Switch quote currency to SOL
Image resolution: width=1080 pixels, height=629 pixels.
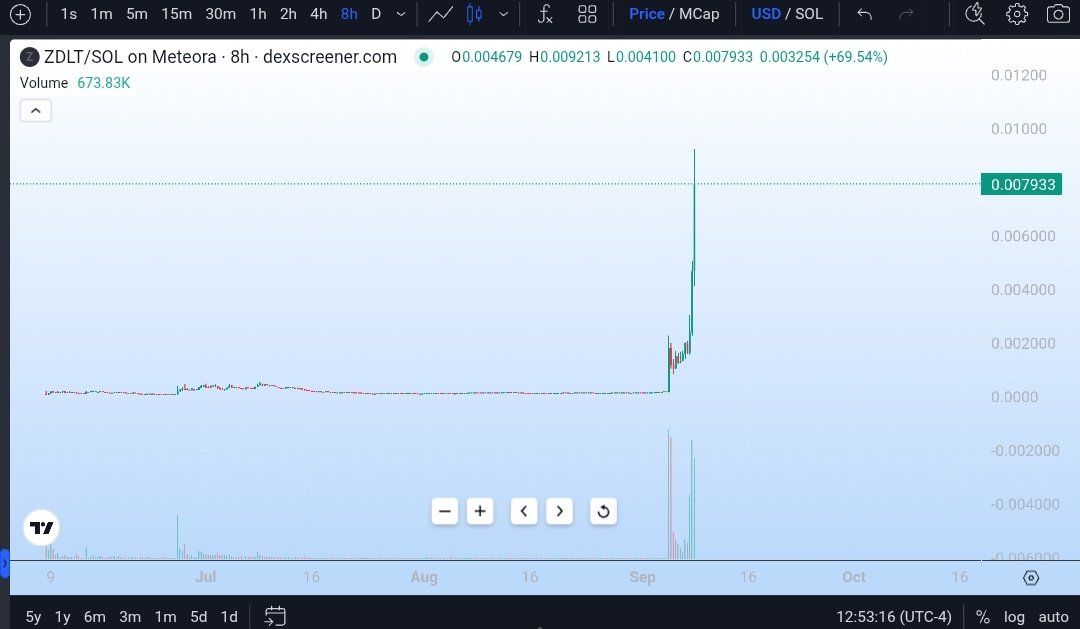pyautogui.click(x=809, y=14)
